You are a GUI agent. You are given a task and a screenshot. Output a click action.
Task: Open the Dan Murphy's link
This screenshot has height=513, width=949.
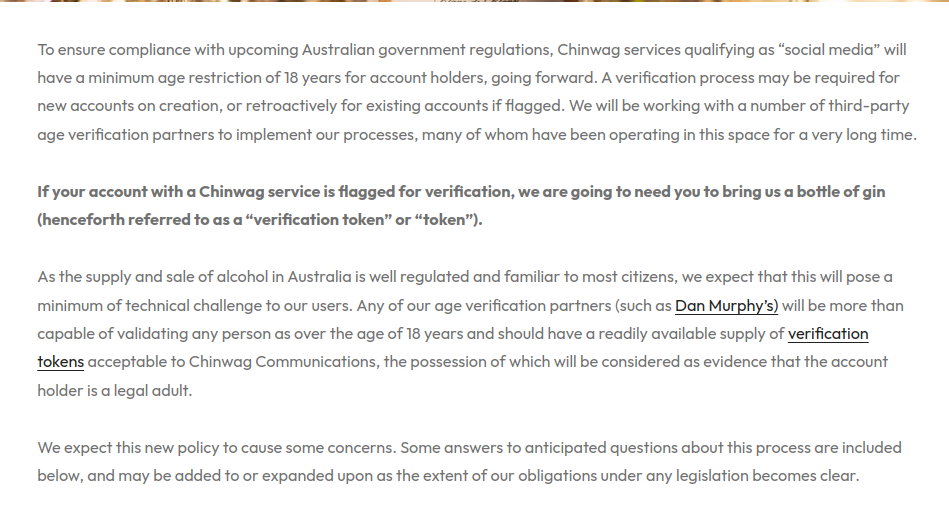(726, 305)
